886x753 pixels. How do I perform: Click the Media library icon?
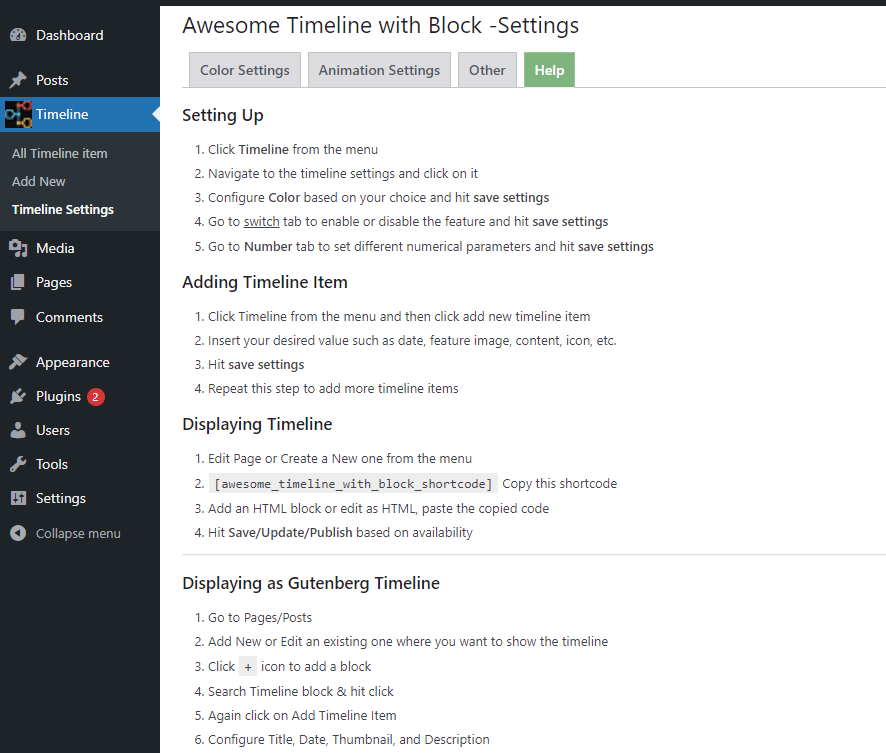pos(18,248)
